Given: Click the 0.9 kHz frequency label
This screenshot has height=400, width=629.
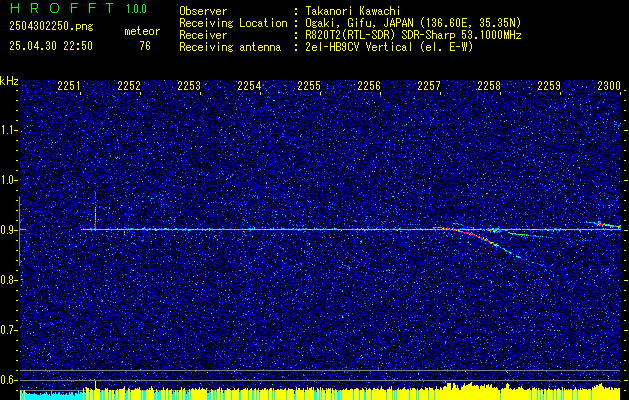Looking at the screenshot, I should [x=9, y=230].
